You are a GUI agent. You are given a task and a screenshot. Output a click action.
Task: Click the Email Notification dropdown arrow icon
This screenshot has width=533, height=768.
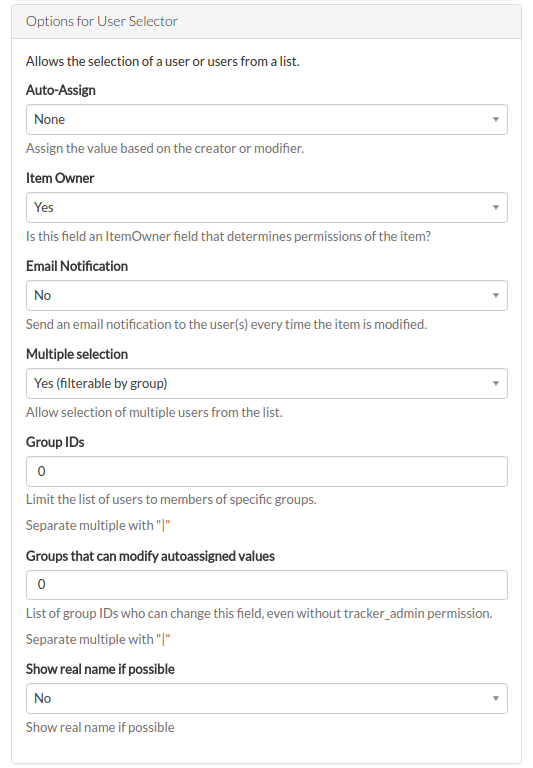click(496, 295)
